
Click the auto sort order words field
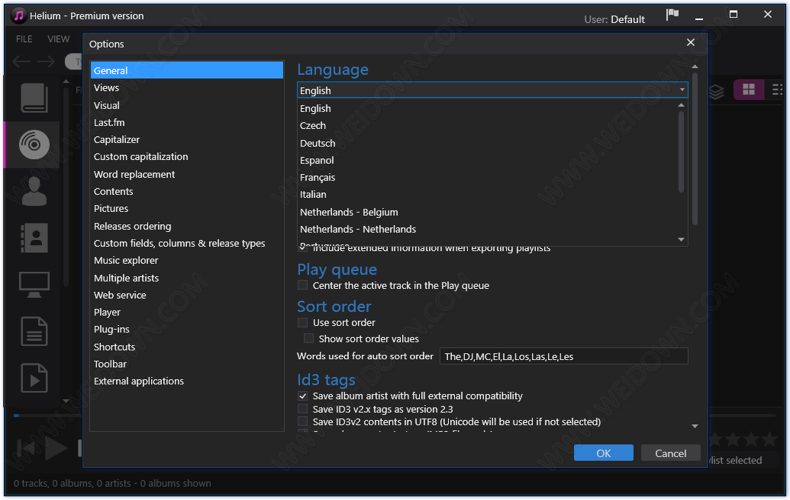564,356
